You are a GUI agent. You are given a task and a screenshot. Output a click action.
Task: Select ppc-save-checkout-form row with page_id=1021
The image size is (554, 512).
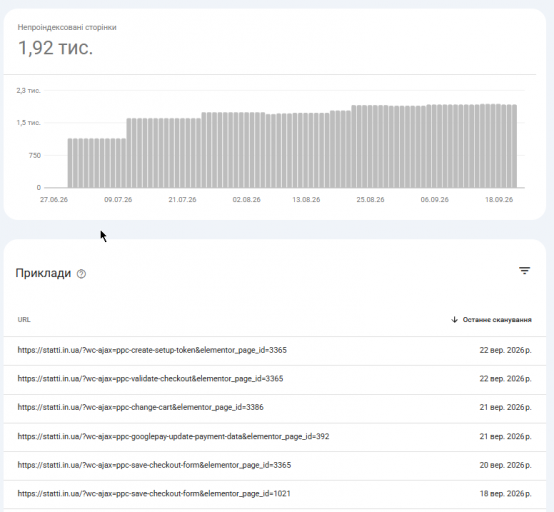coord(275,494)
